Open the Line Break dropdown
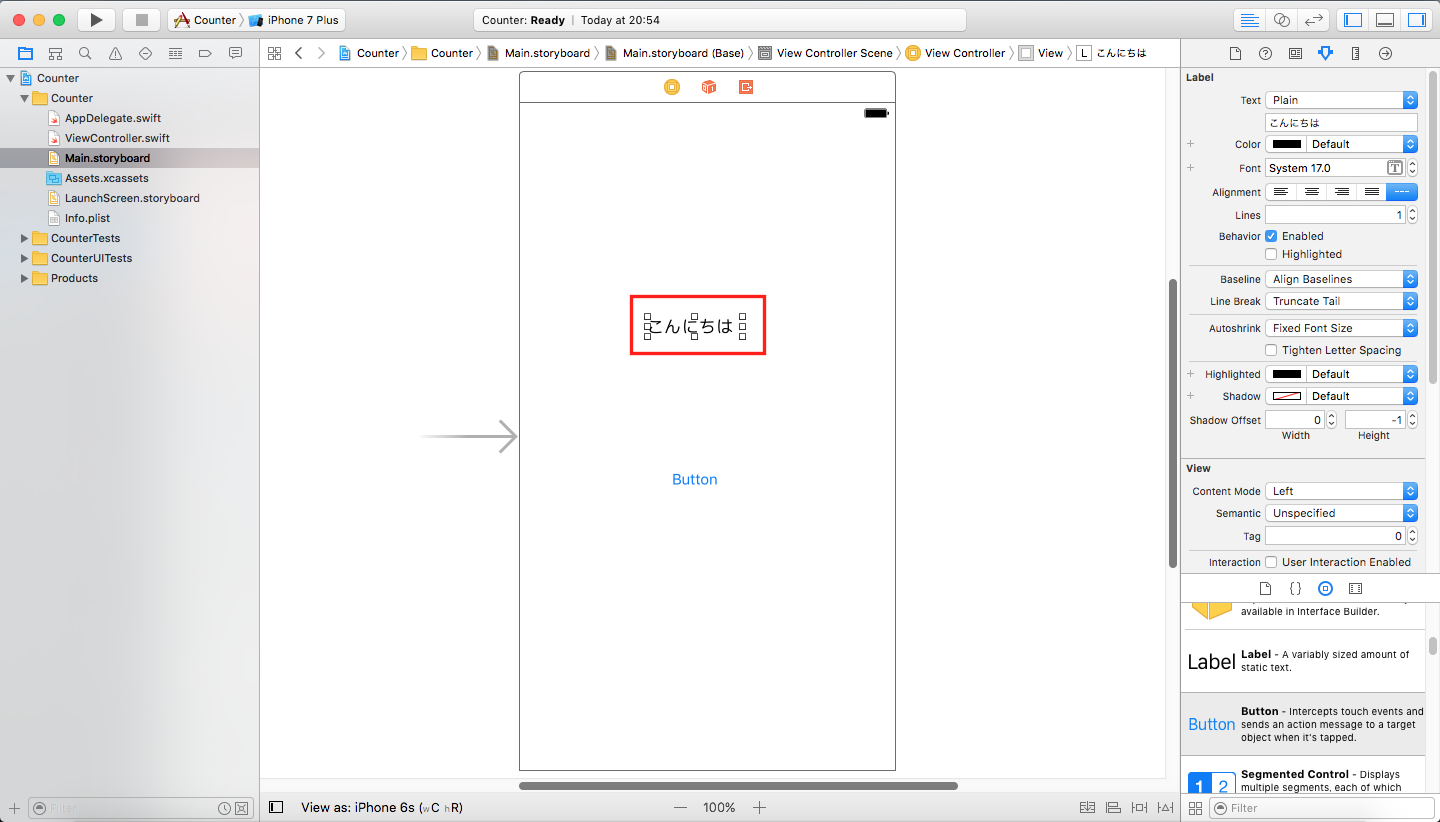This screenshot has height=822, width=1440. point(1341,301)
